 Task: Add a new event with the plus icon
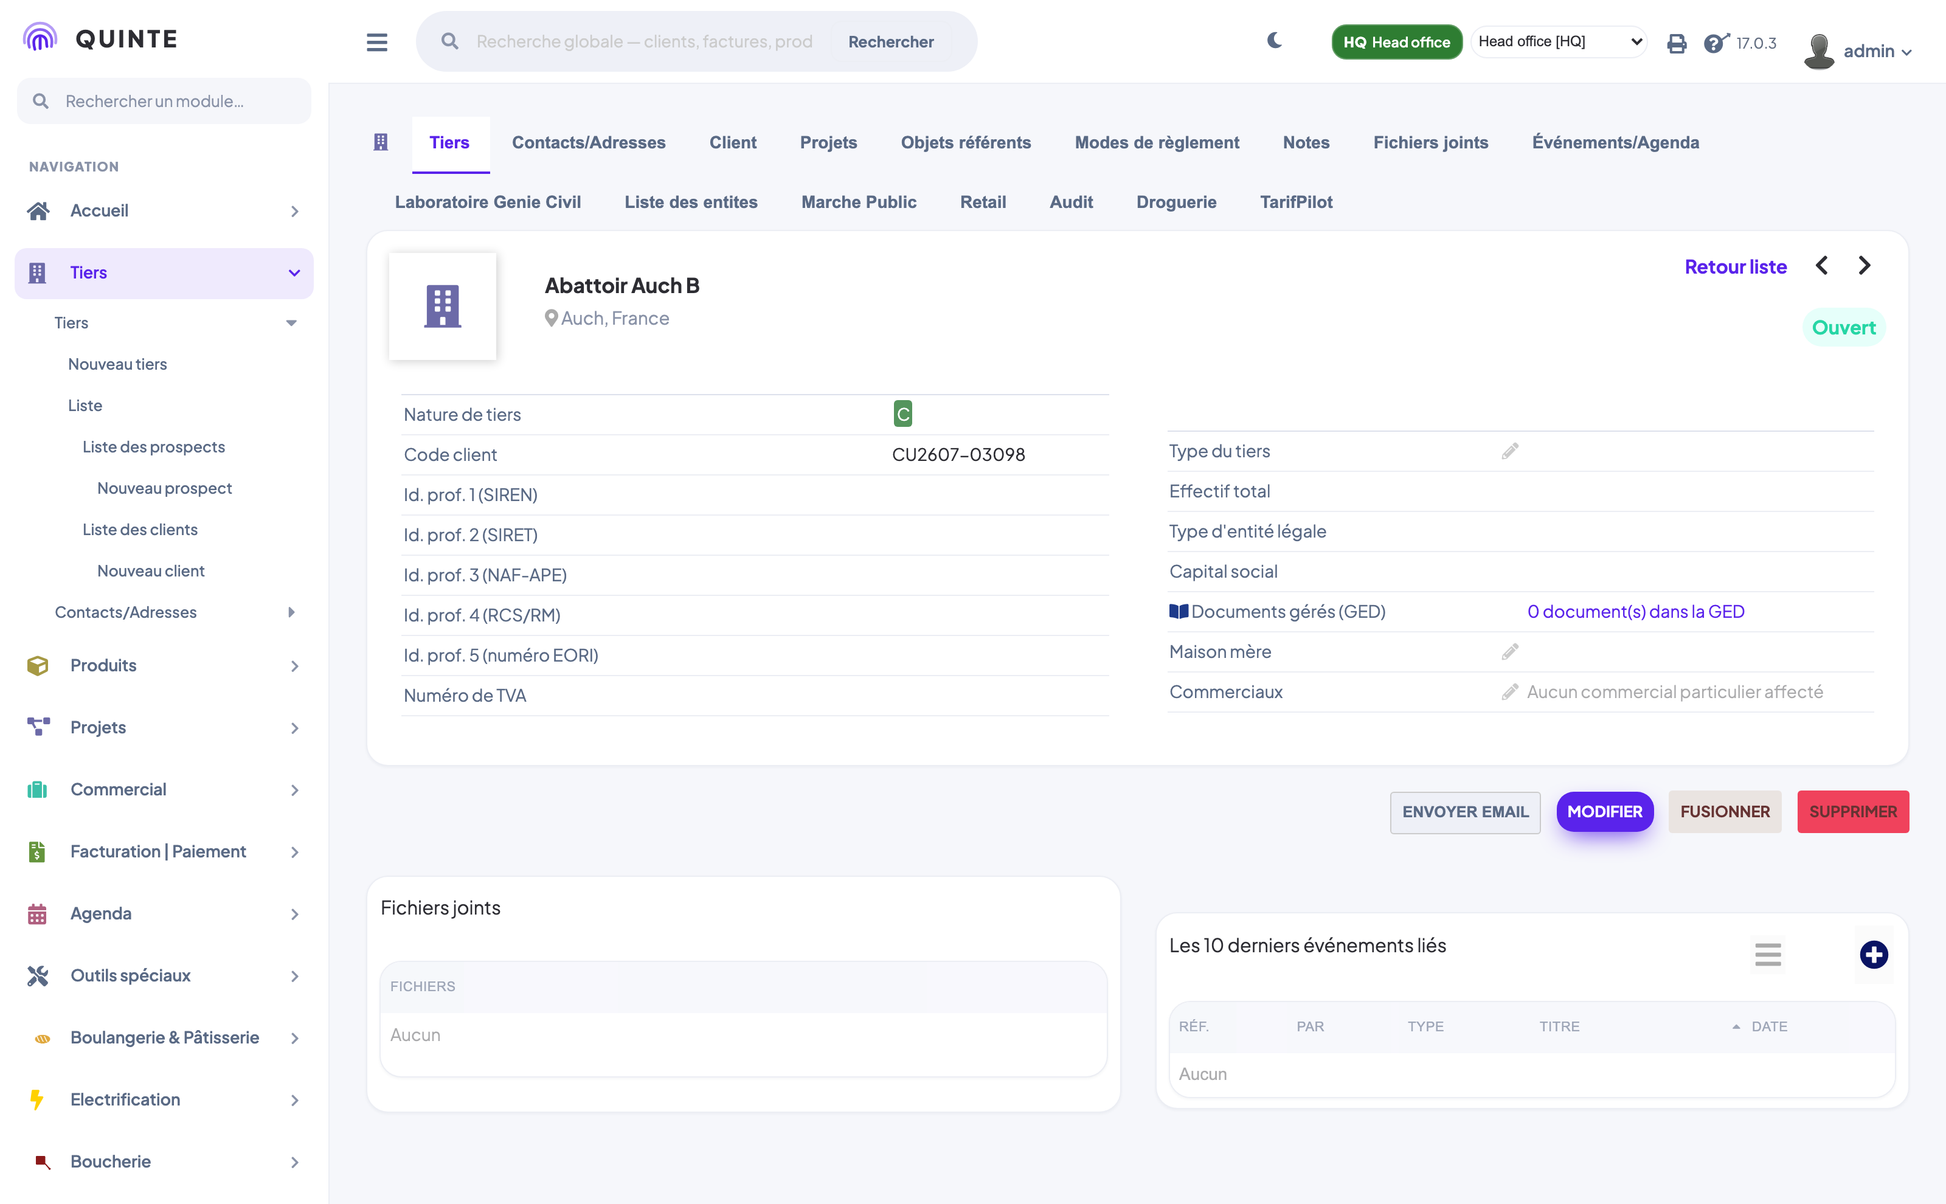(x=1874, y=955)
